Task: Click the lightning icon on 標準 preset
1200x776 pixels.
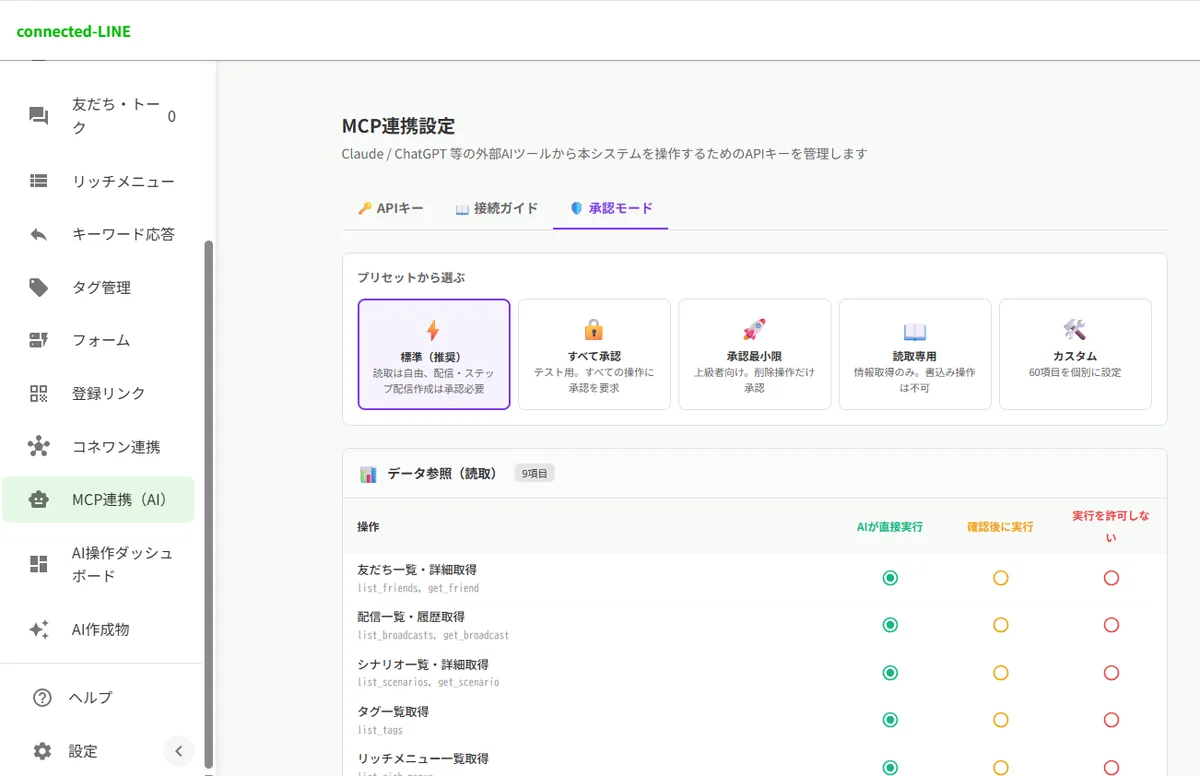Action: point(433,330)
